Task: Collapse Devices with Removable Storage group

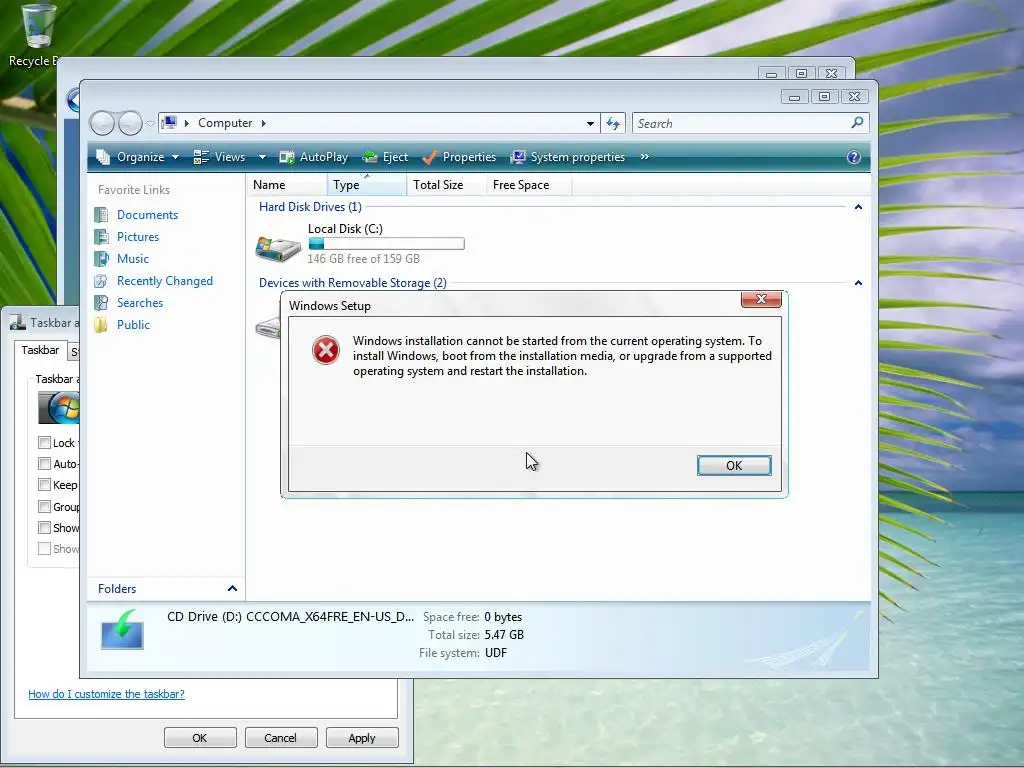Action: pos(858,283)
